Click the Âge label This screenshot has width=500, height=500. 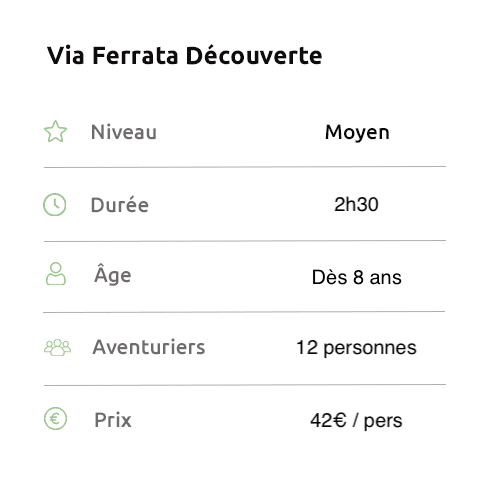click(x=113, y=275)
